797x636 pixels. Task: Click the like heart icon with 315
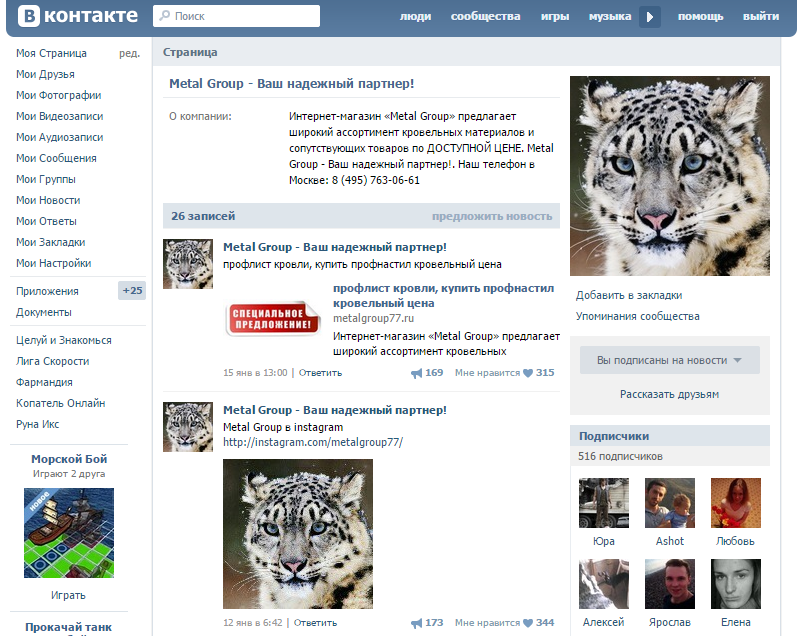528,373
